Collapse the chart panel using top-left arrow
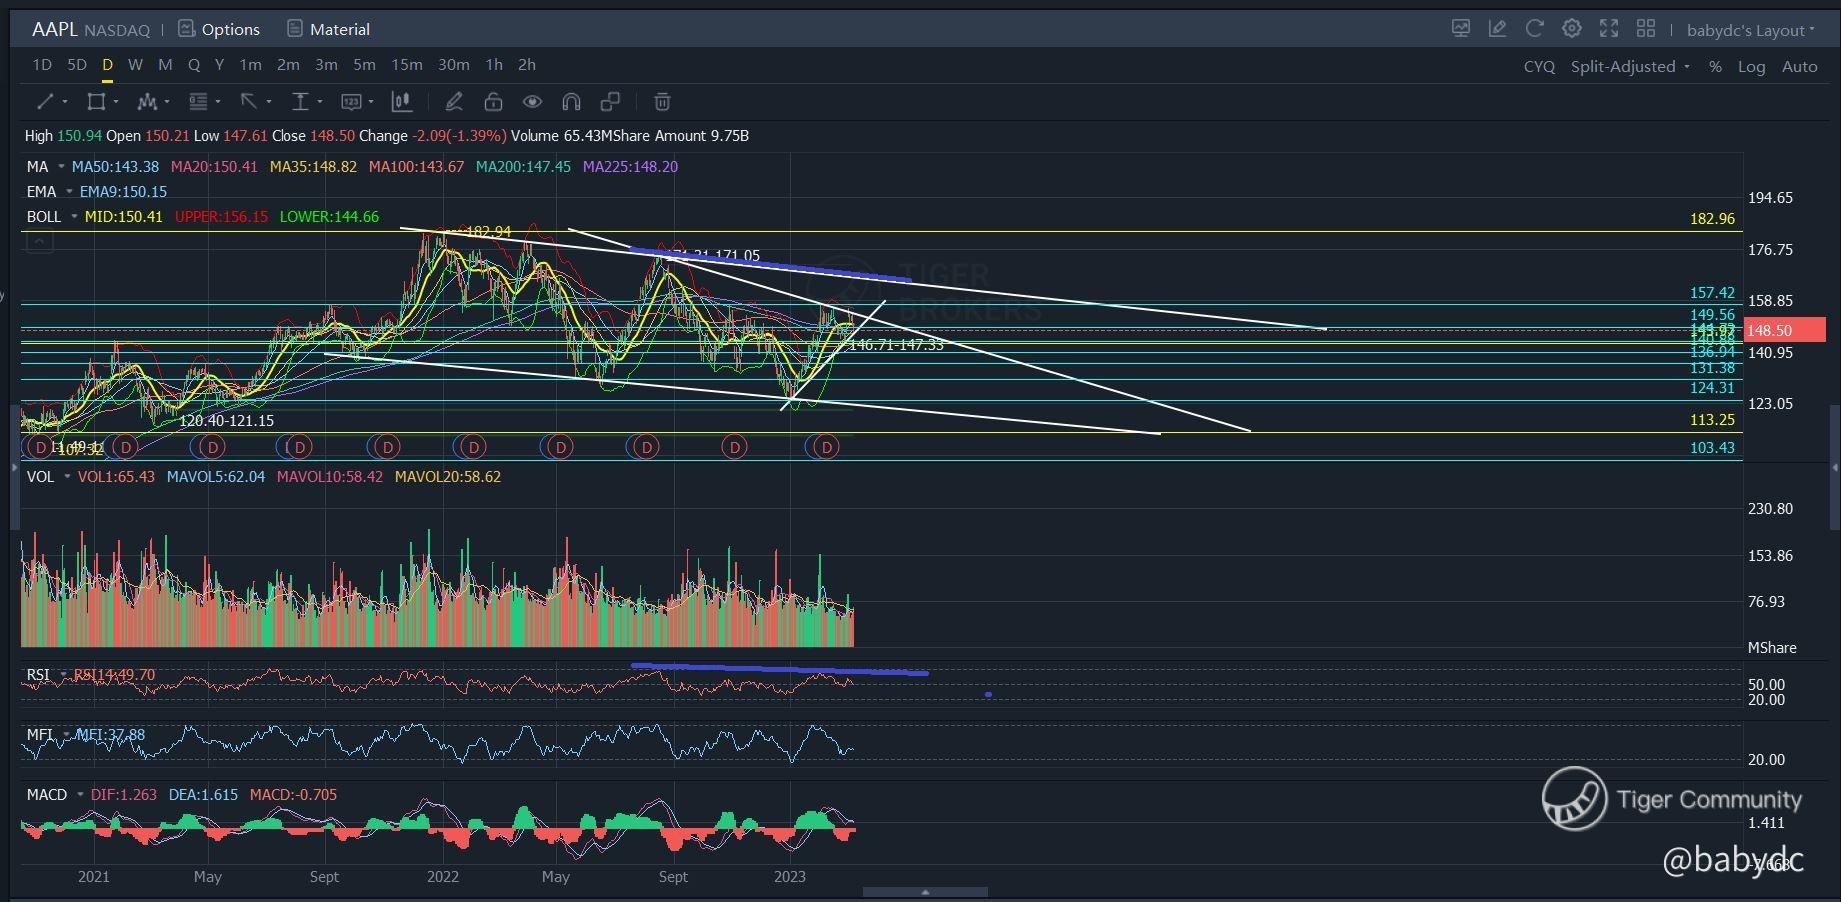The image size is (1841, 902). (x=39, y=241)
